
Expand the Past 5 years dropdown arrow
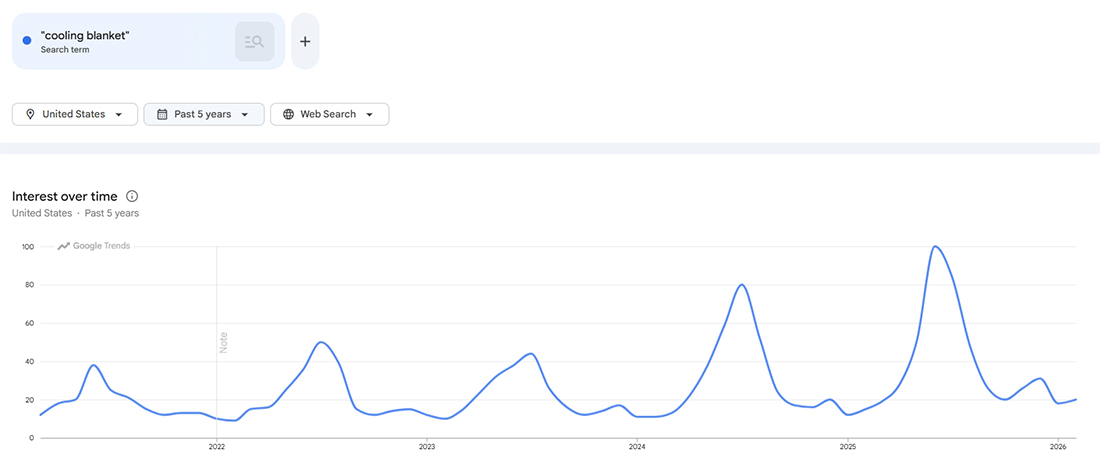(245, 114)
